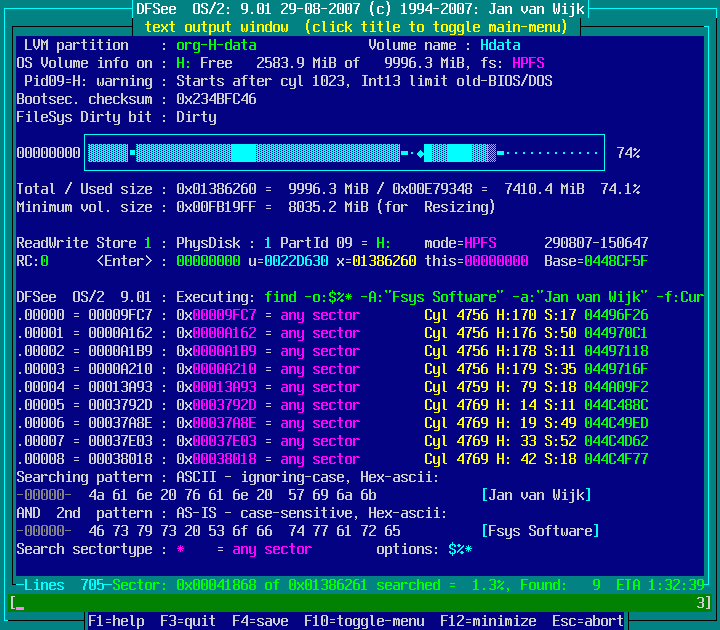Click physical sector number 044970C1
720x630 pixels.
(616, 333)
